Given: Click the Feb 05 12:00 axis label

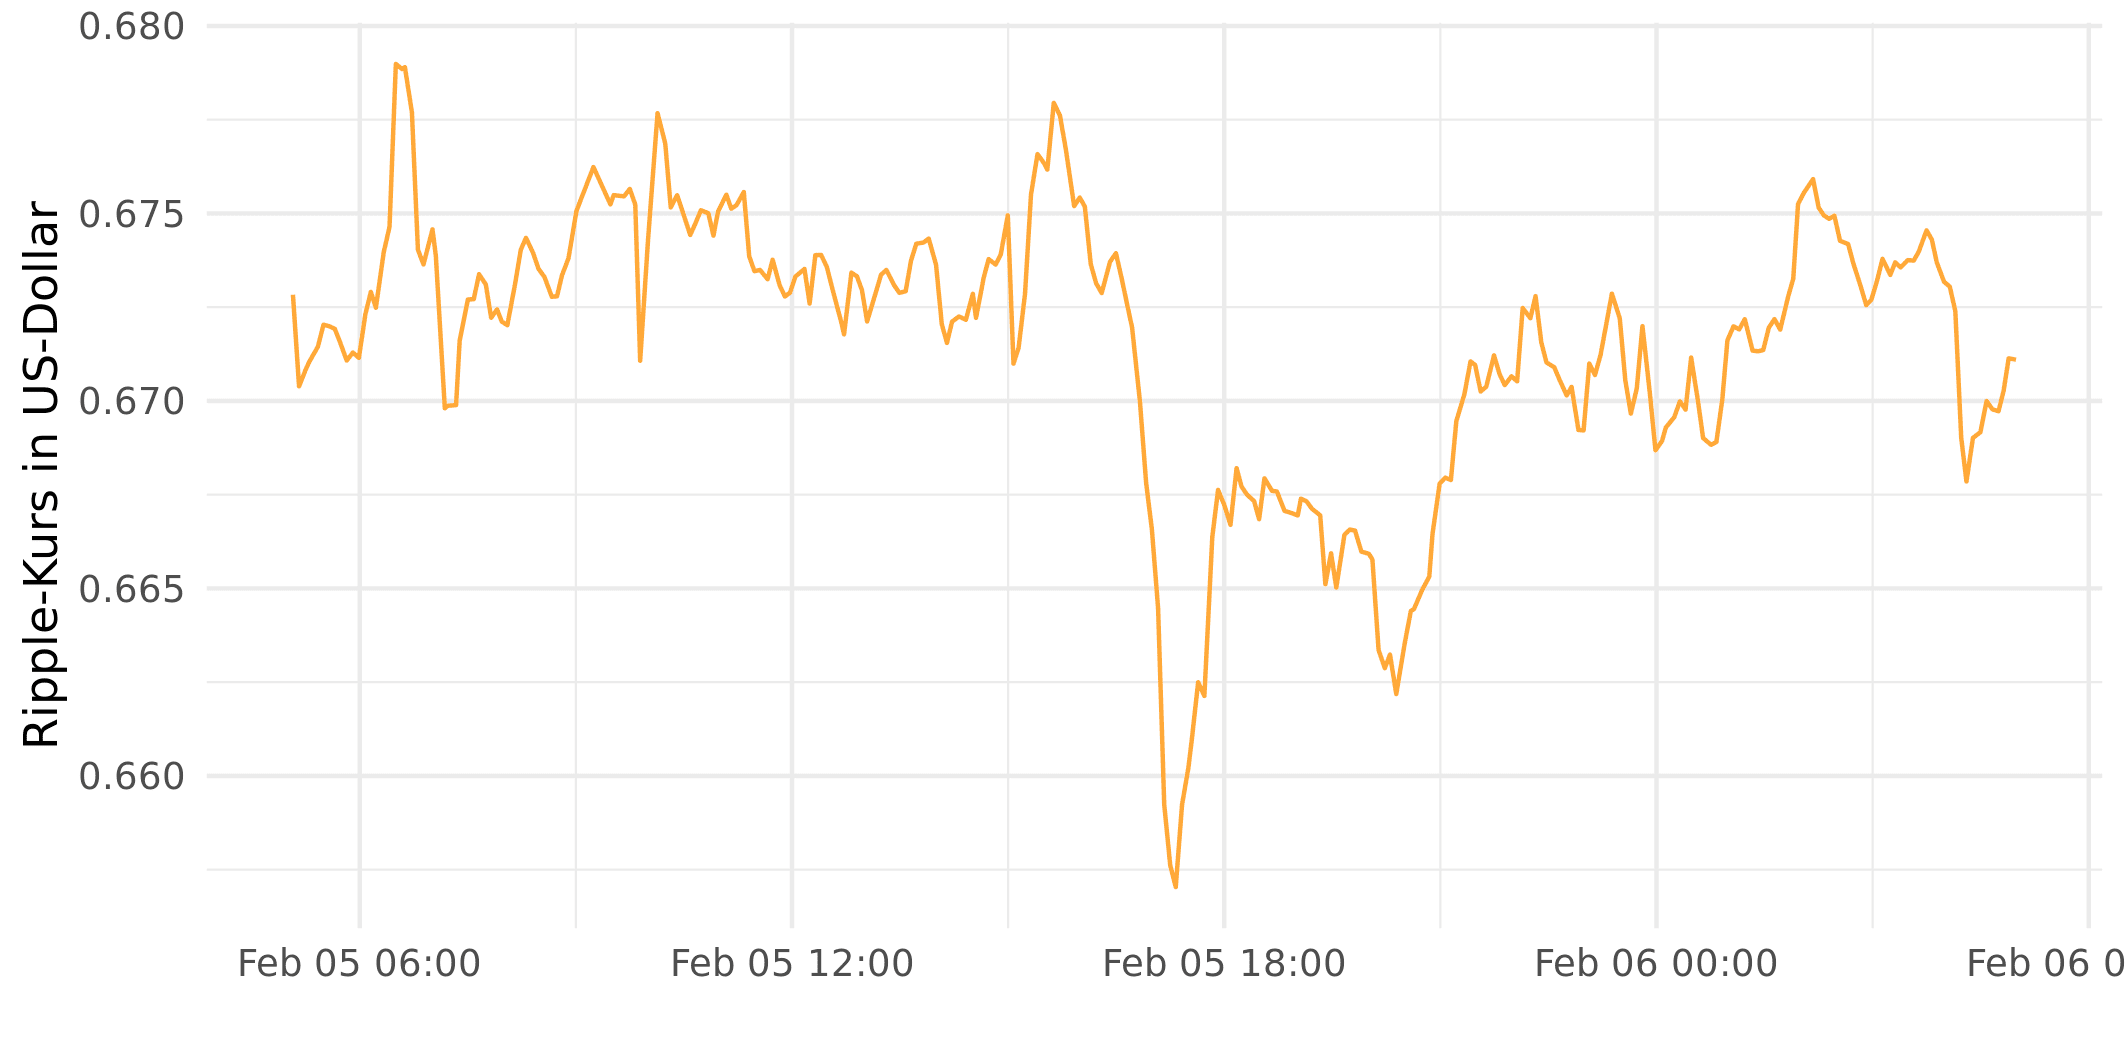Looking at the screenshot, I should click(x=792, y=964).
